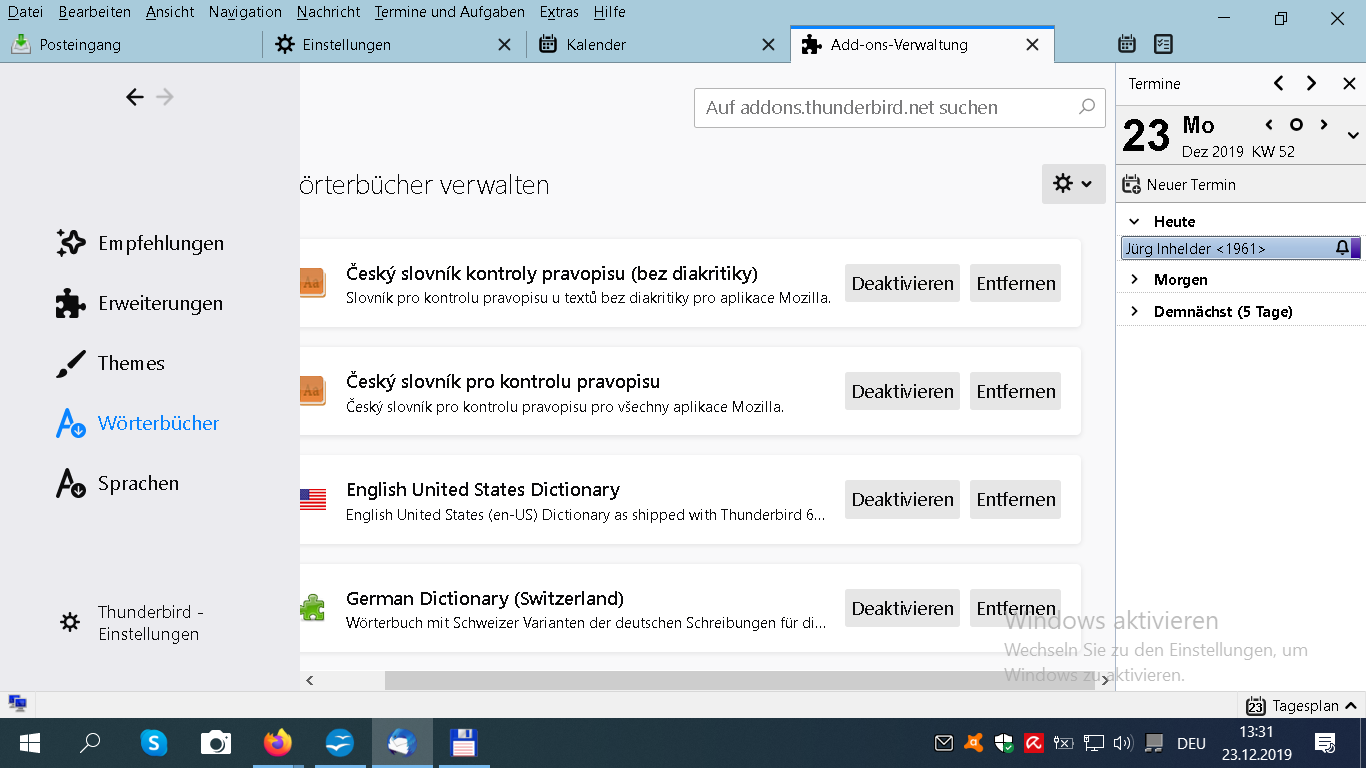
Task: Click the US flag icon of English Dictionary
Action: tap(313, 499)
